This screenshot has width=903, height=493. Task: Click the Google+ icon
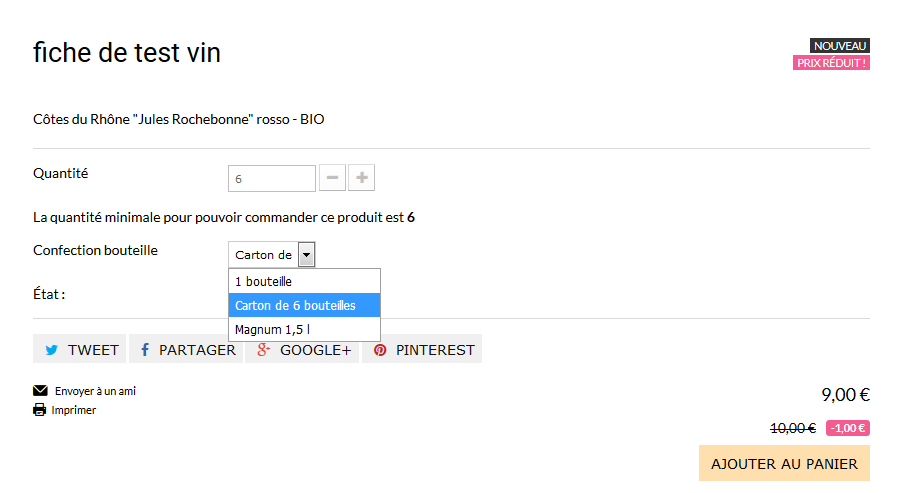tap(263, 350)
